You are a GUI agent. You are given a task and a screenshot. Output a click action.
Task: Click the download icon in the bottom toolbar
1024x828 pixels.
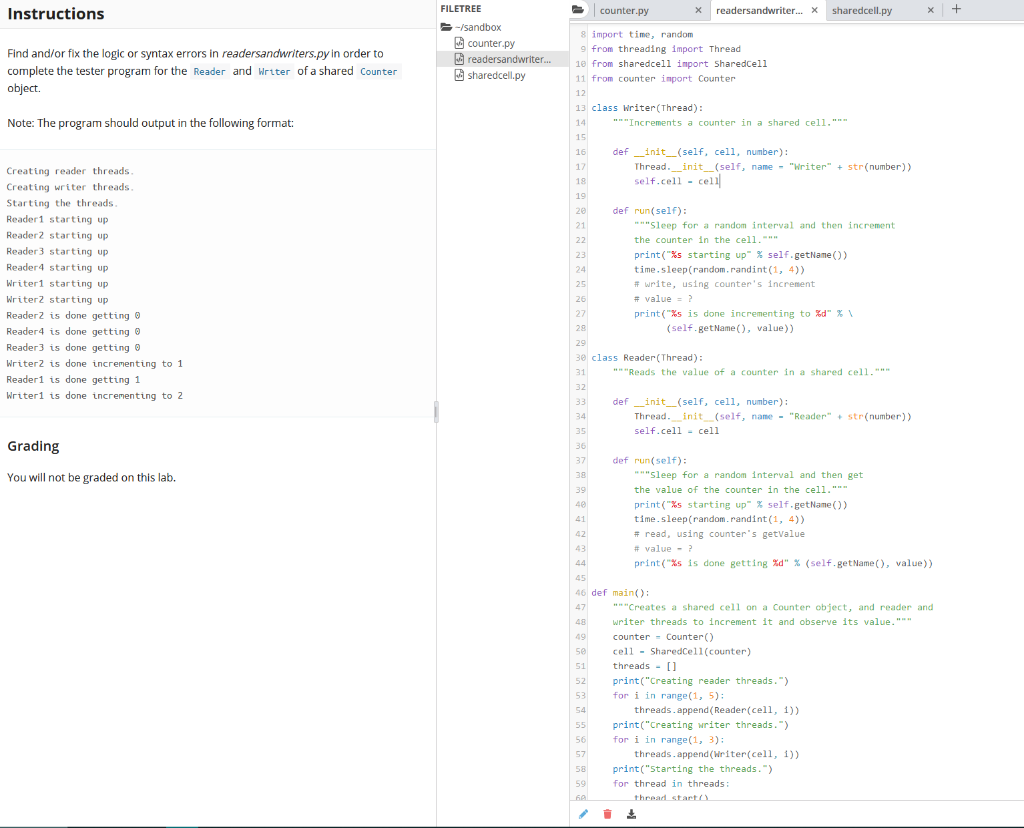(629, 814)
